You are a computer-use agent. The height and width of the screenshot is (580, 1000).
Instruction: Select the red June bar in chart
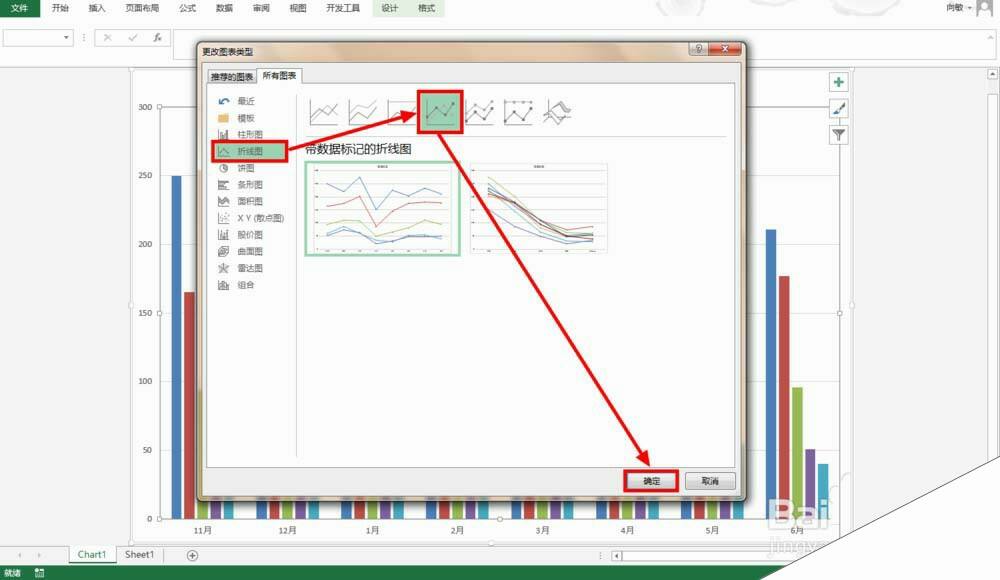tap(784, 398)
